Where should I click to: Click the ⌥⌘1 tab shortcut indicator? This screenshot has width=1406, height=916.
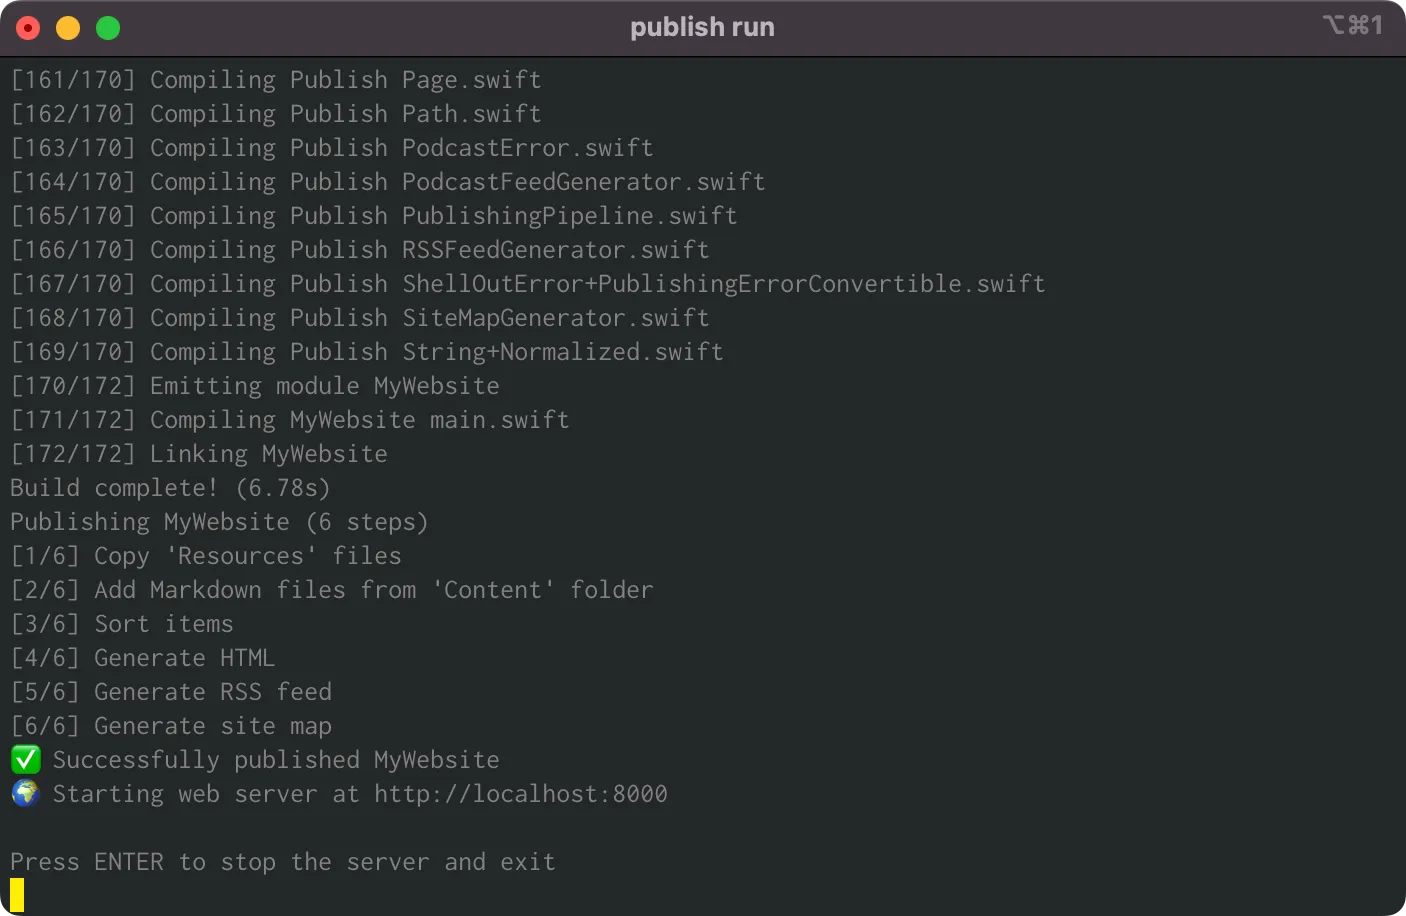(x=1353, y=26)
